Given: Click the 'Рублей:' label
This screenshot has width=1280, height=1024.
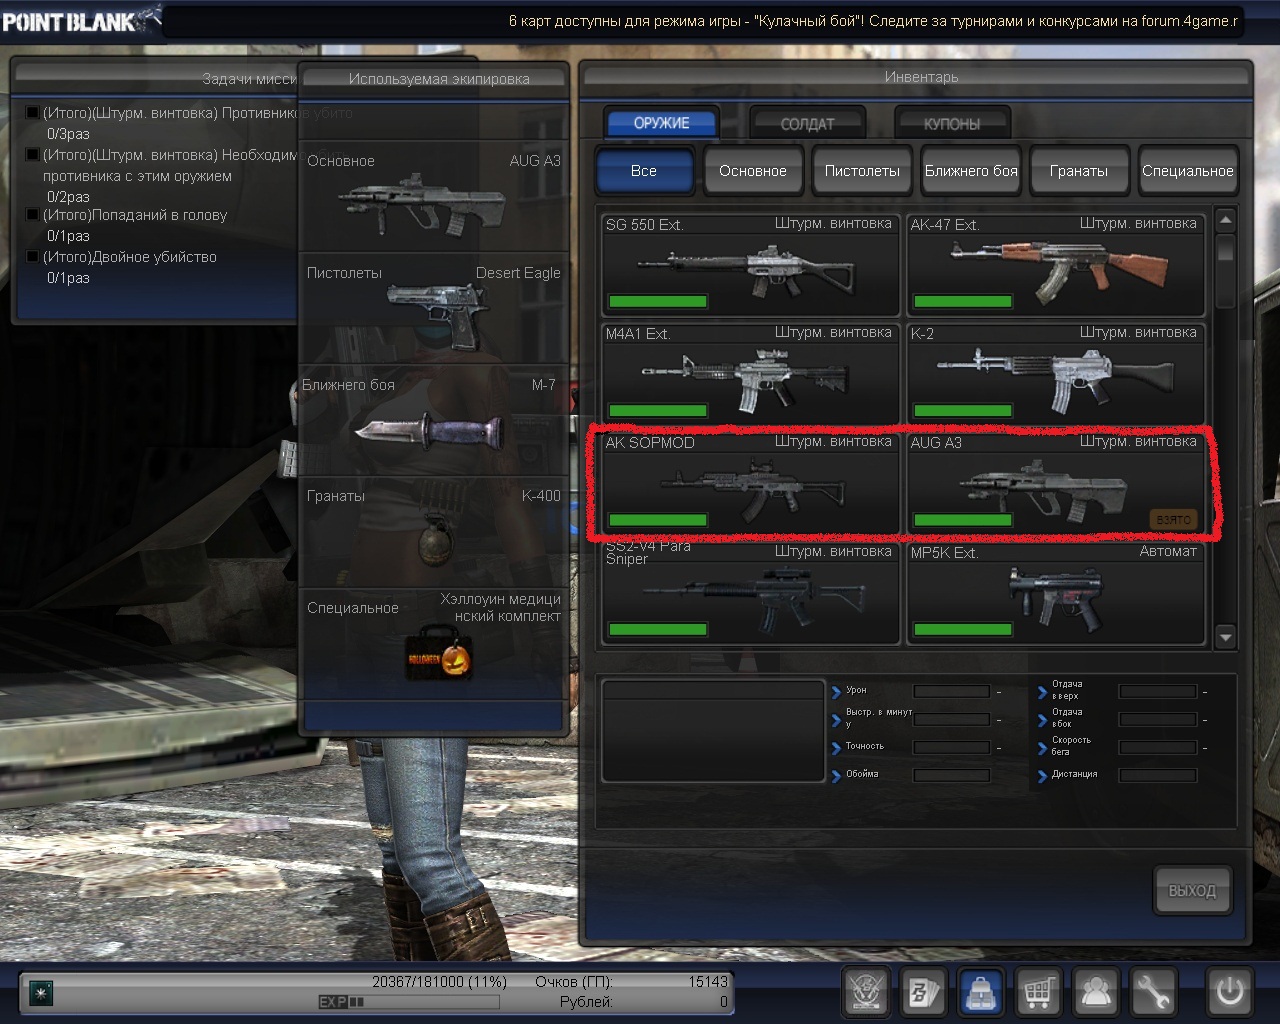Looking at the screenshot, I should click(x=586, y=1002).
